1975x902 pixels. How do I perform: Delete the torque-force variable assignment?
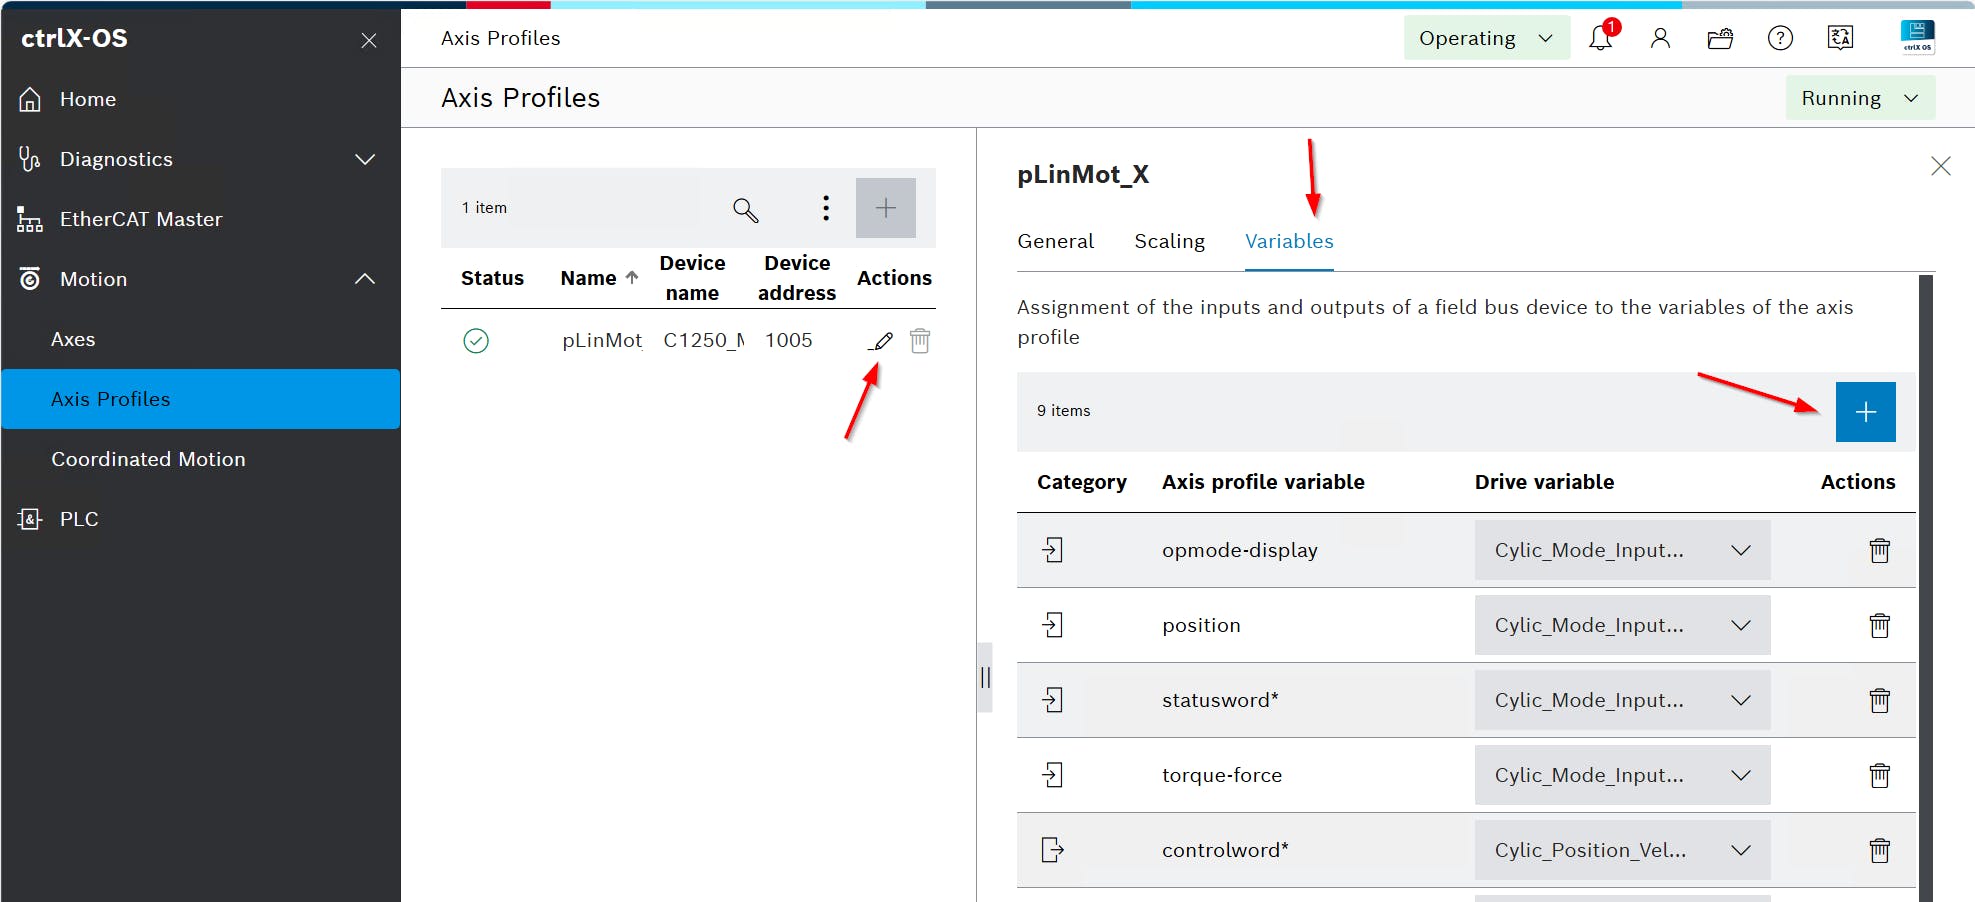[1879, 775]
